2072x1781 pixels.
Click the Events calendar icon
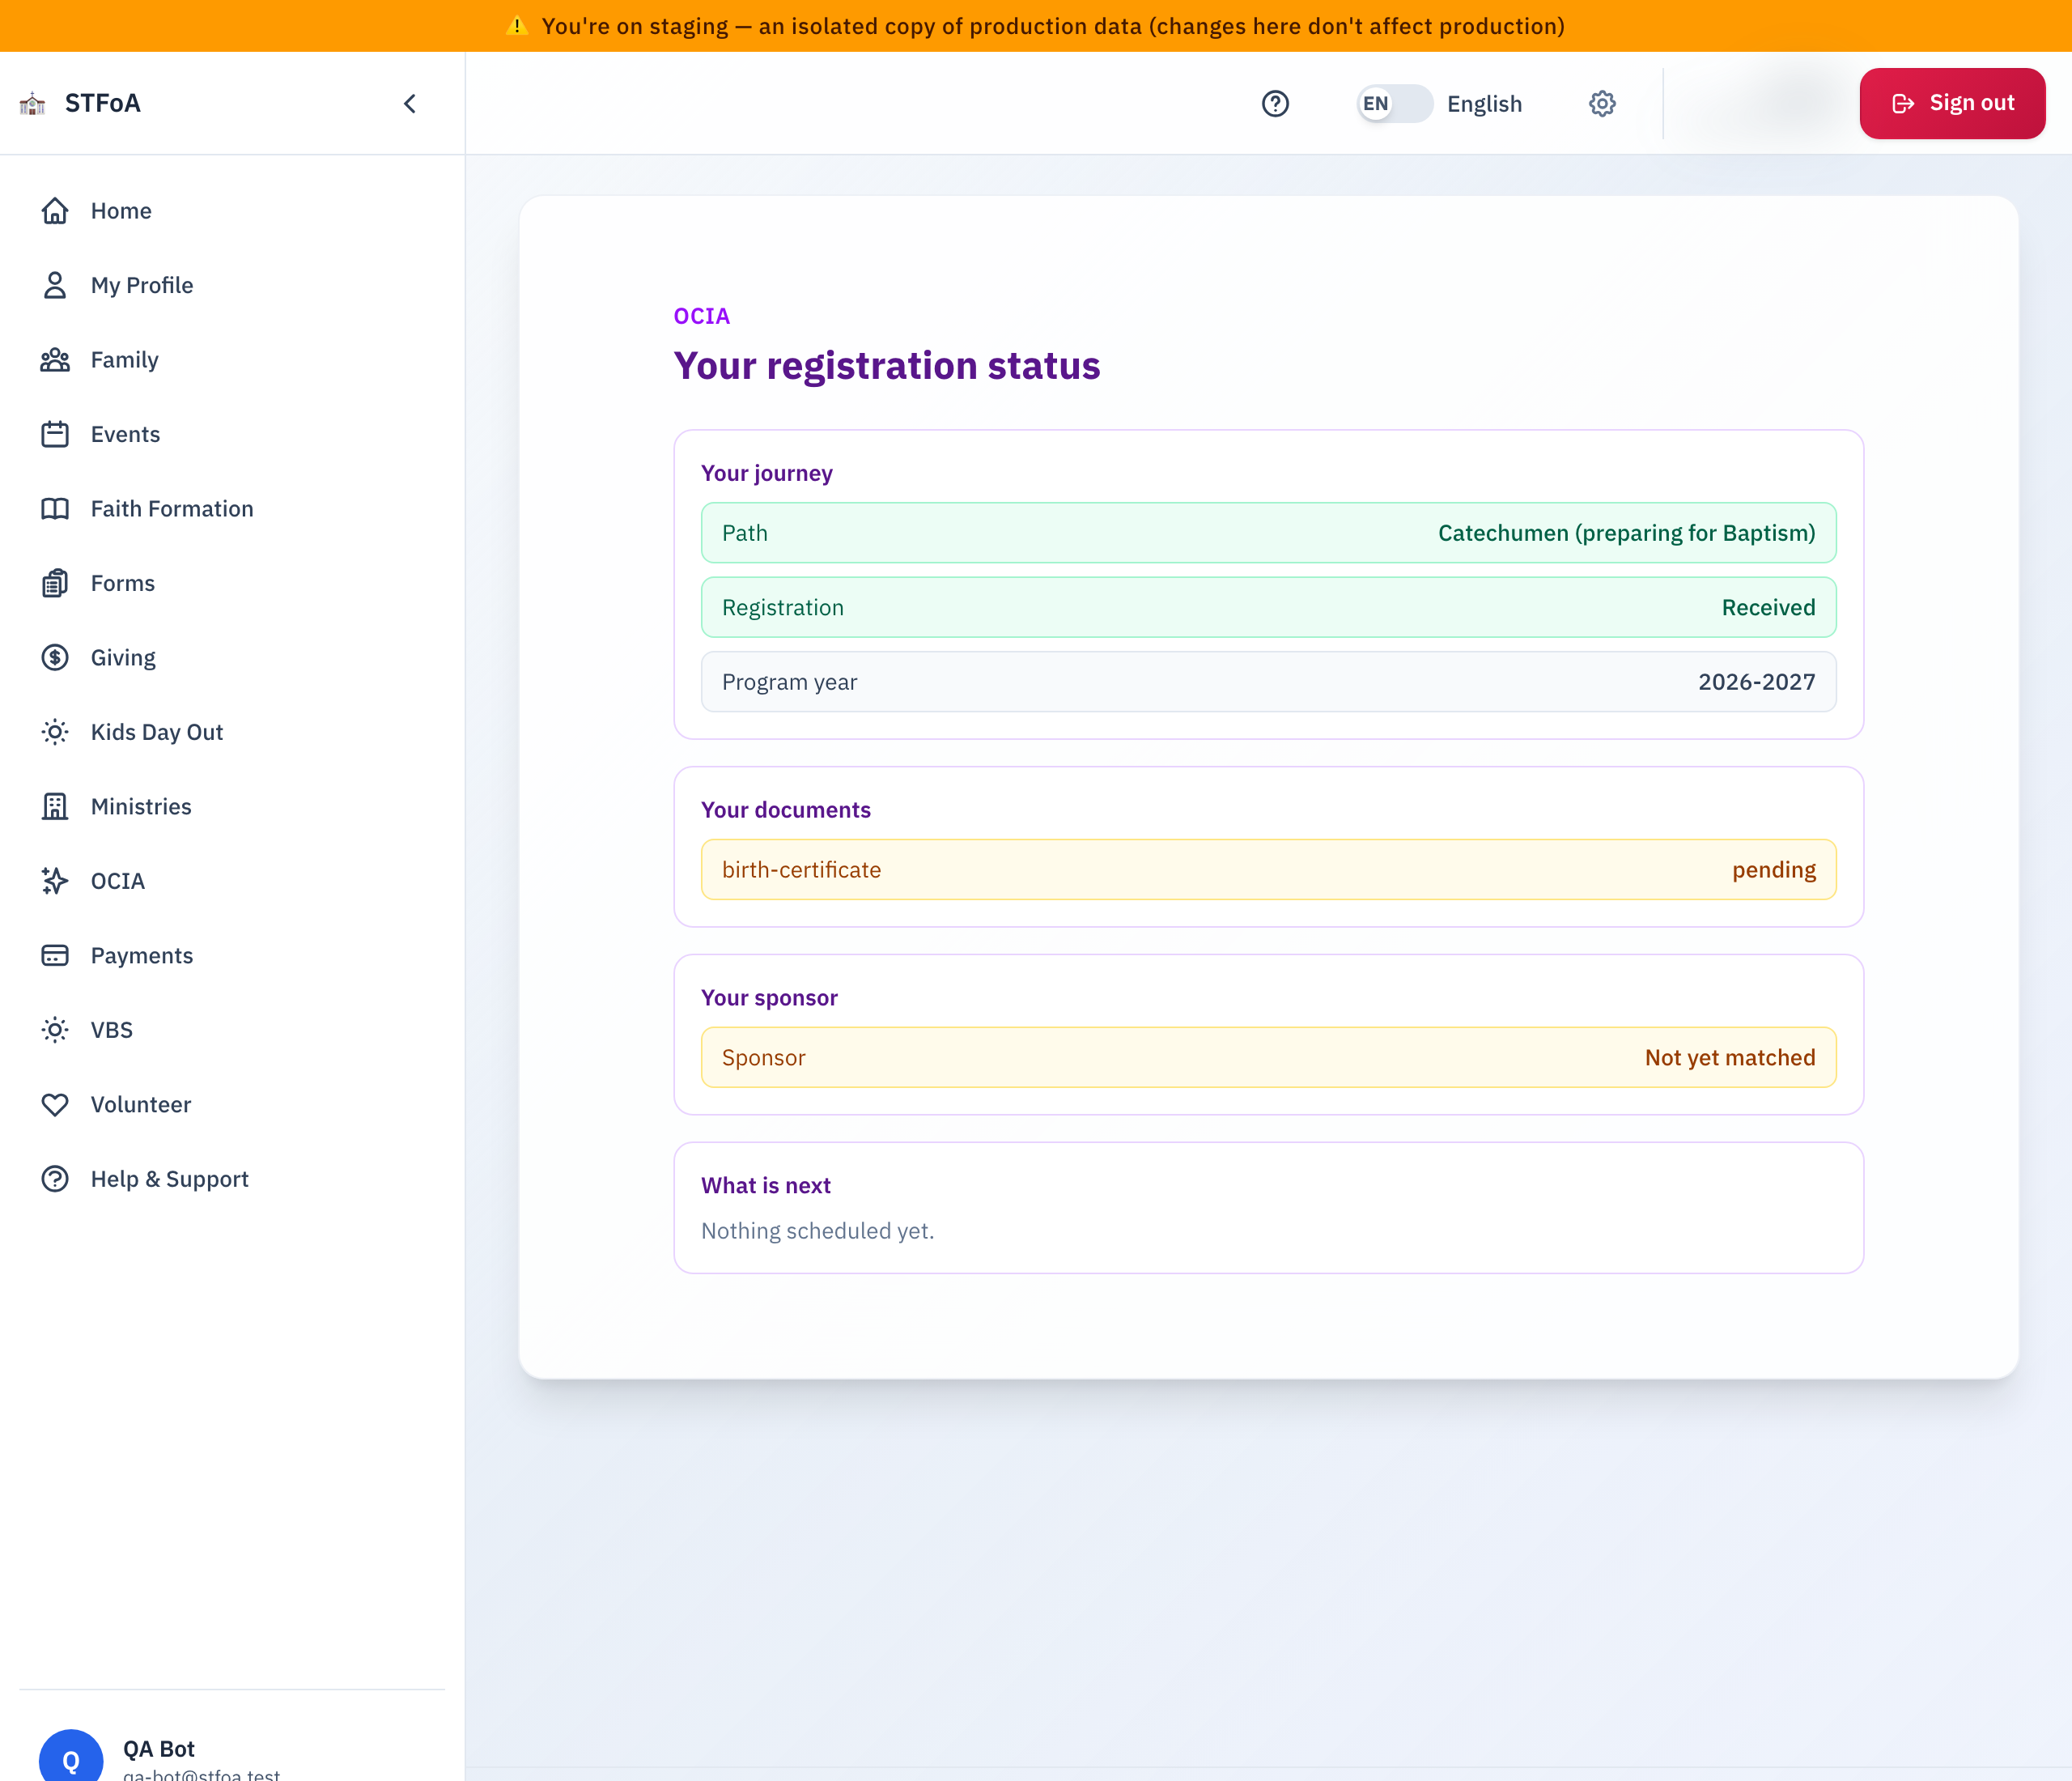(x=55, y=434)
